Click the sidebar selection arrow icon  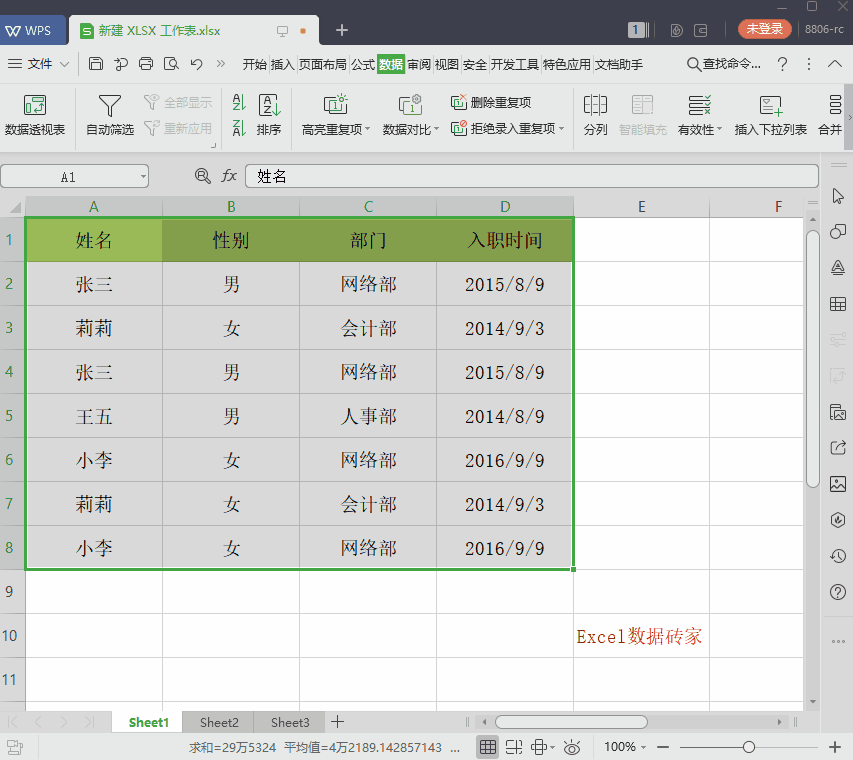tap(838, 196)
